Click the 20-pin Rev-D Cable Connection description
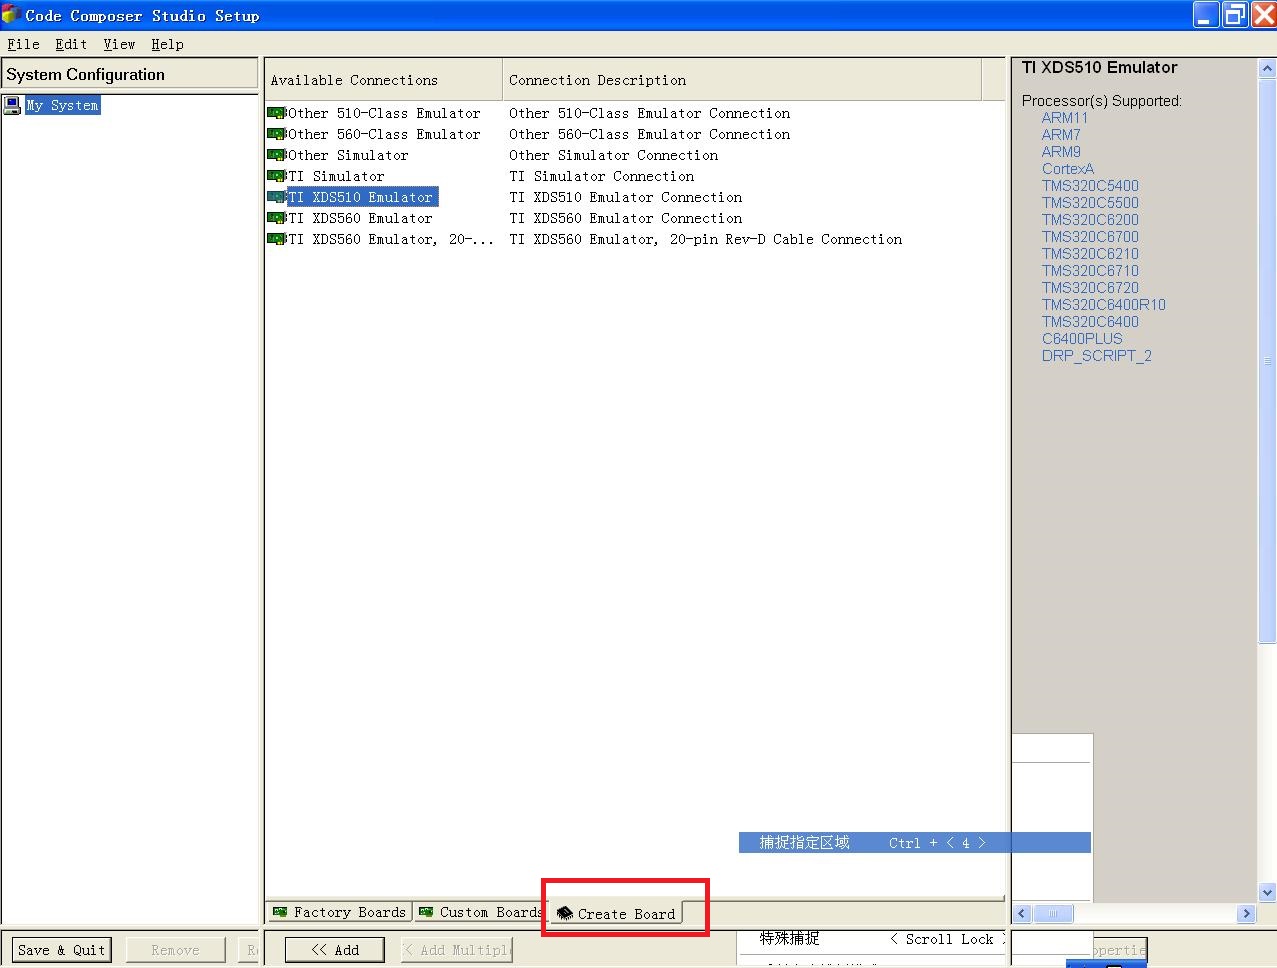The image size is (1277, 968). pos(705,239)
